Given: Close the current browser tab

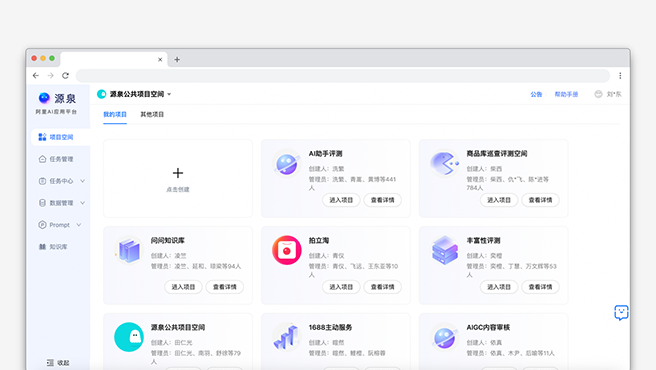Looking at the screenshot, I should 160,59.
